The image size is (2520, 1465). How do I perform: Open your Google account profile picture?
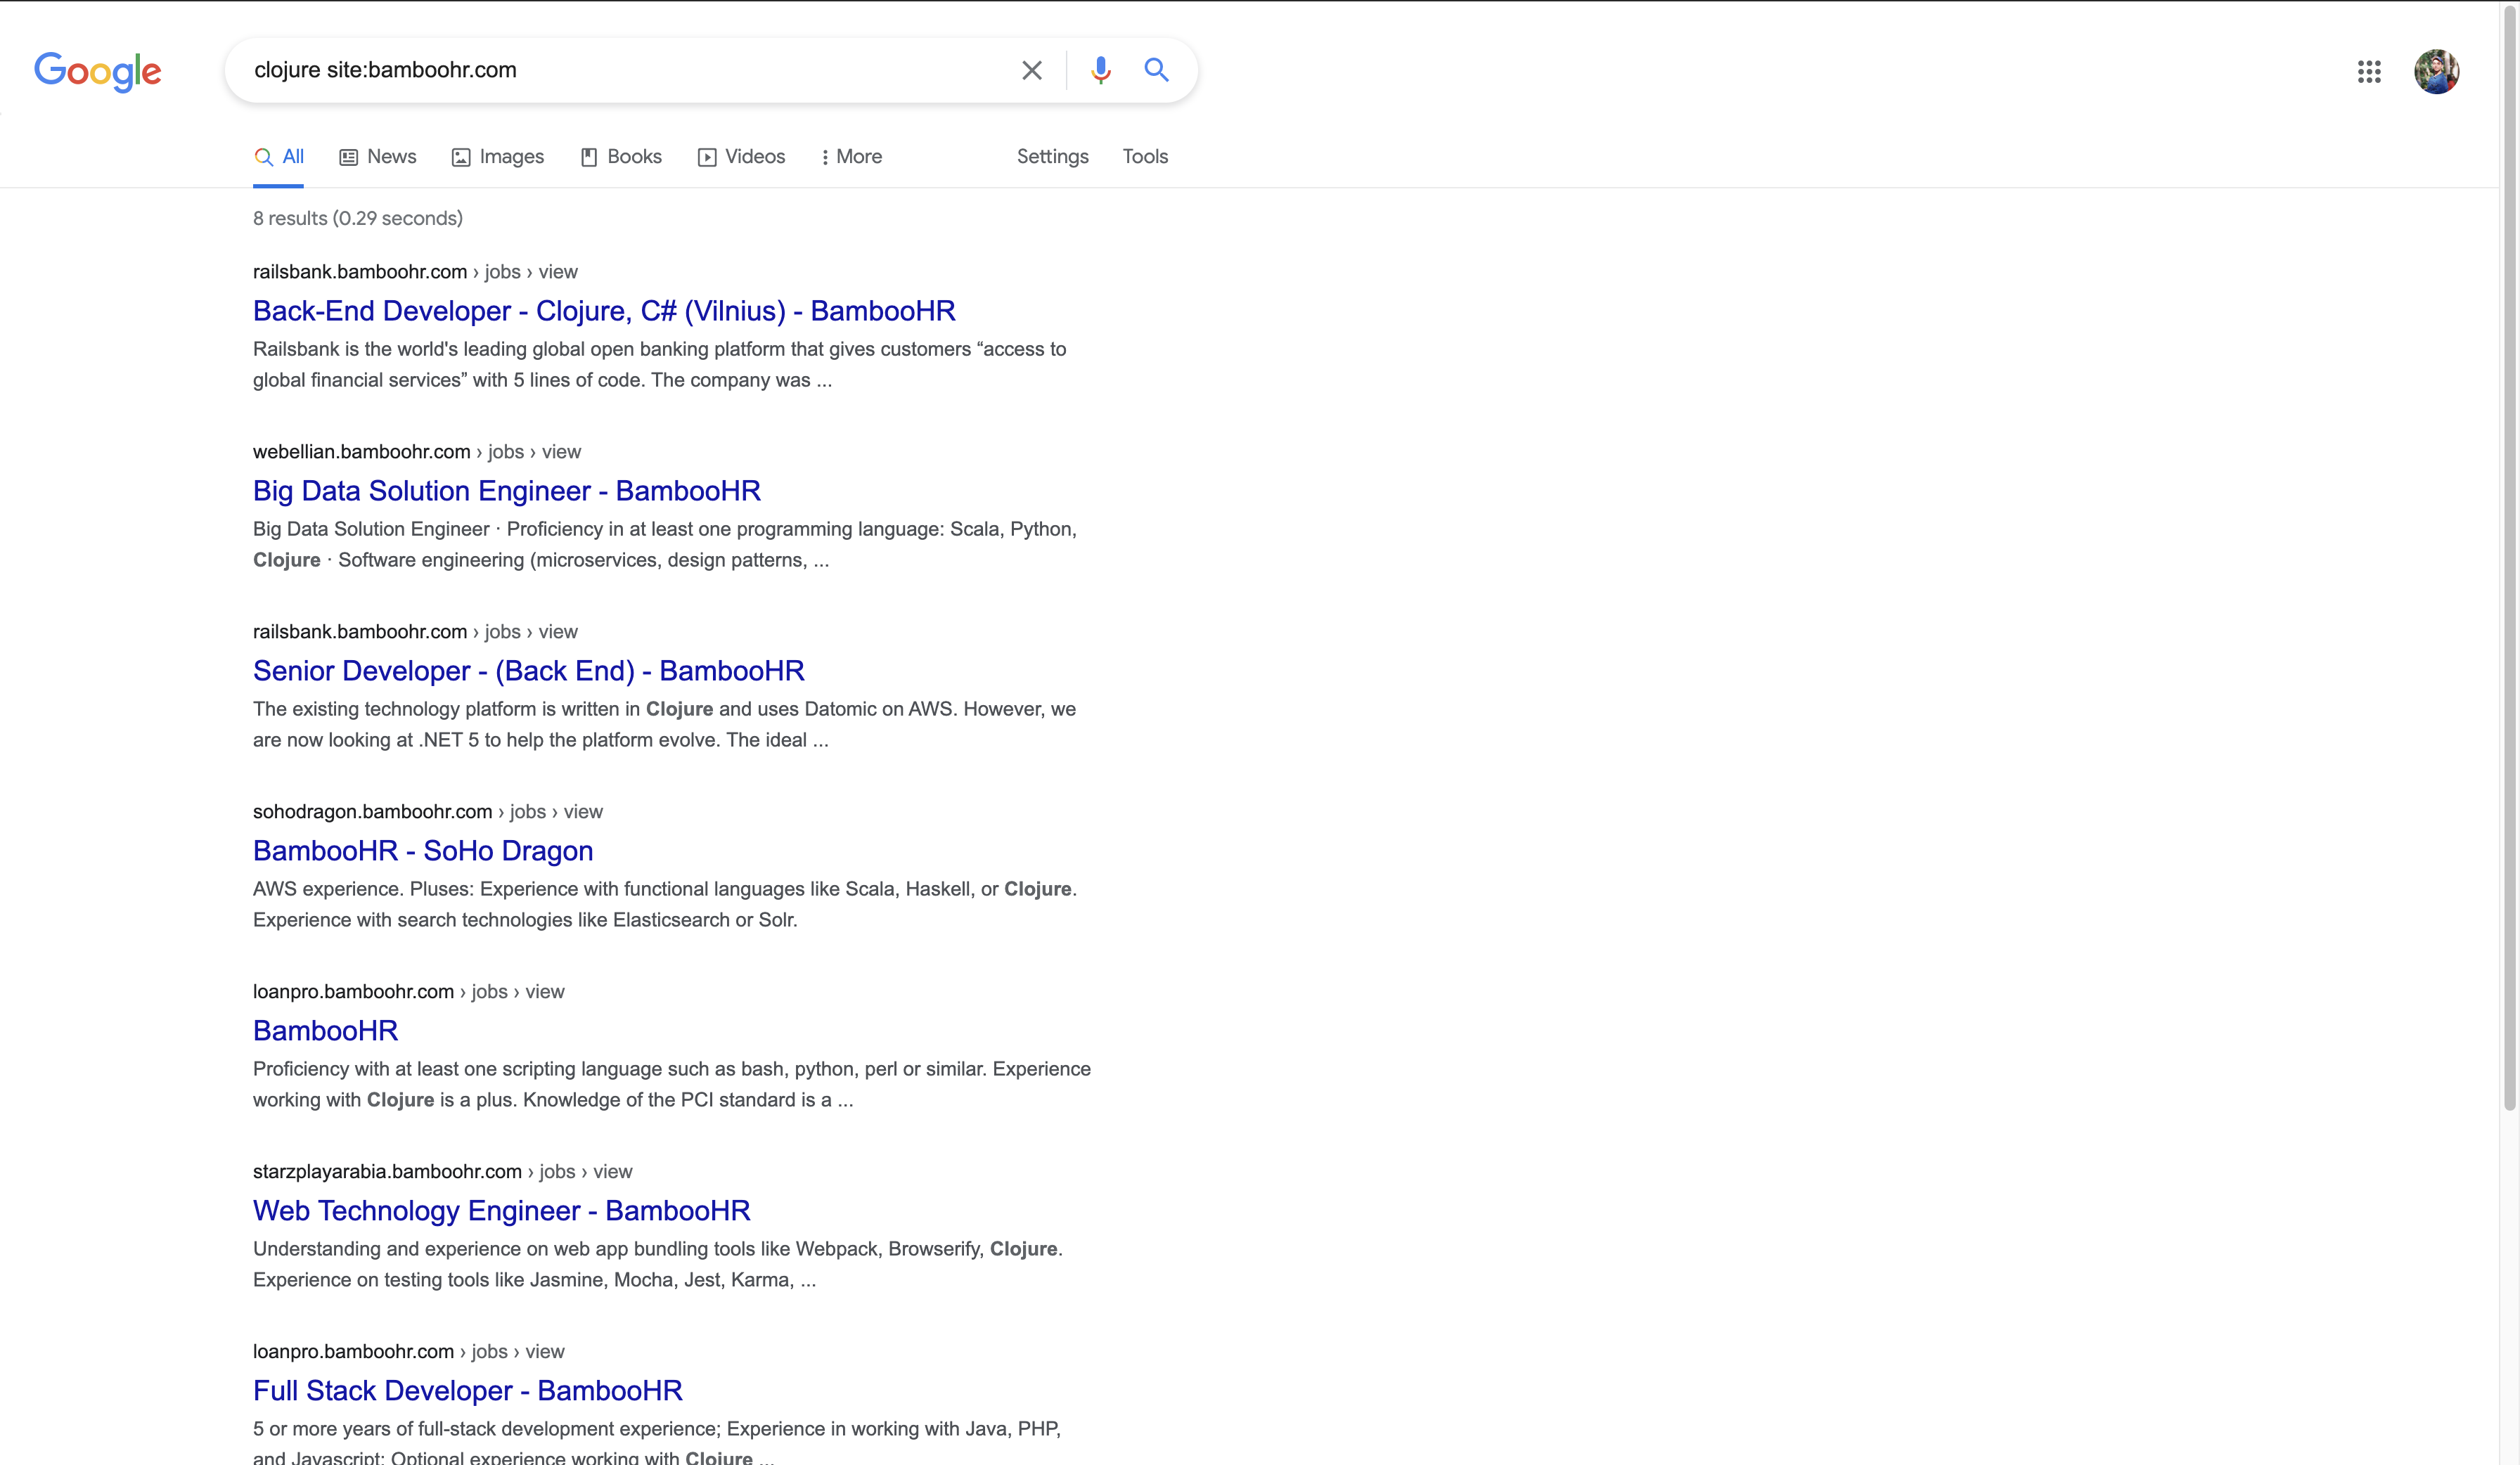click(x=2438, y=70)
